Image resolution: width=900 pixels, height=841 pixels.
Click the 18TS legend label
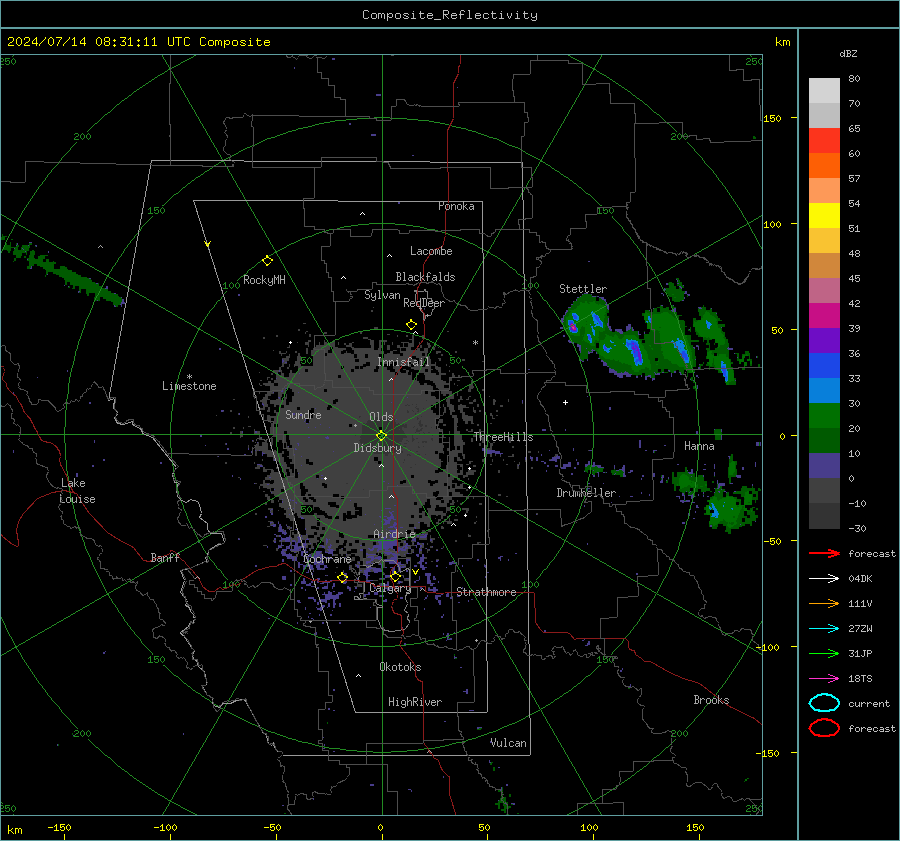[860, 679]
